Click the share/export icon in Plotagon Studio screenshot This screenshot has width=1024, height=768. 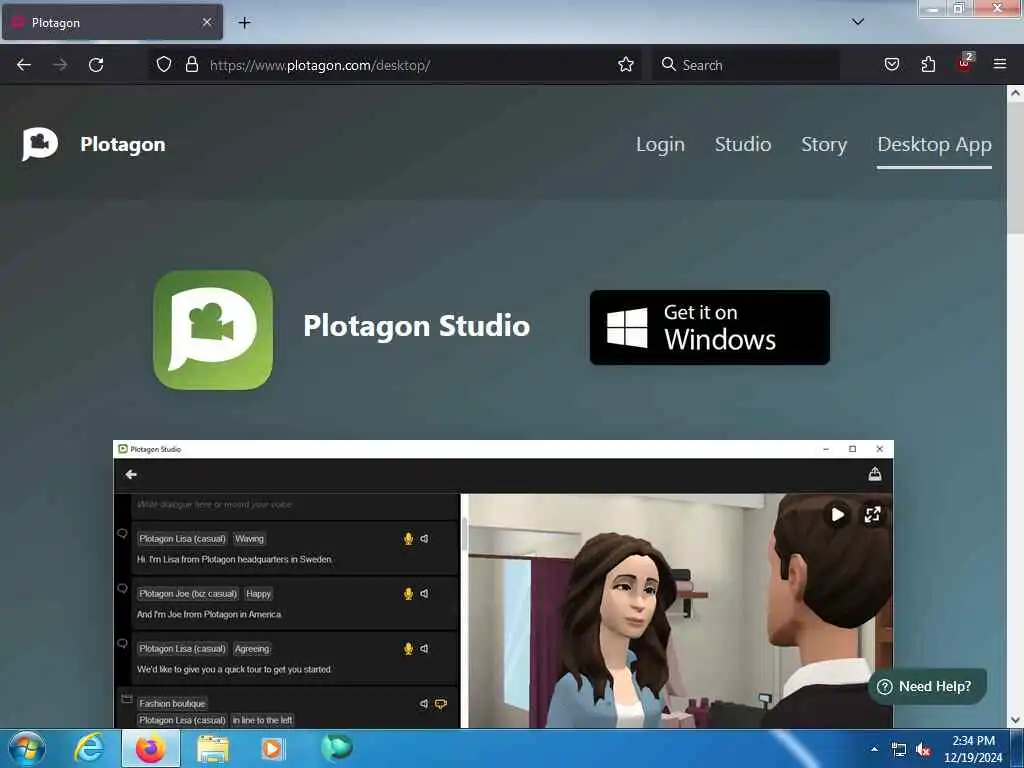point(874,474)
